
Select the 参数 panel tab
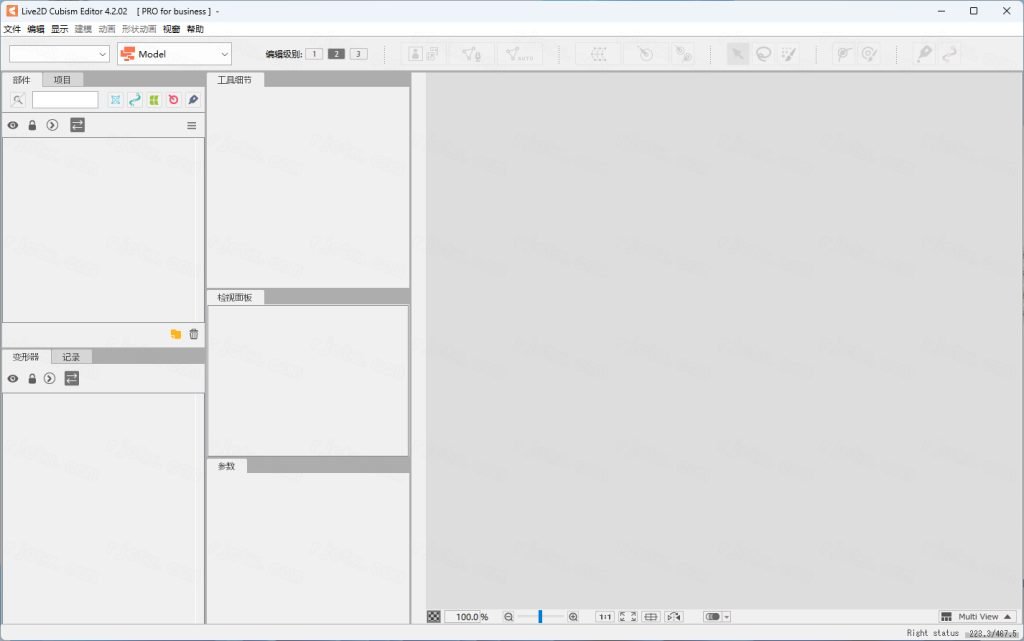227,466
